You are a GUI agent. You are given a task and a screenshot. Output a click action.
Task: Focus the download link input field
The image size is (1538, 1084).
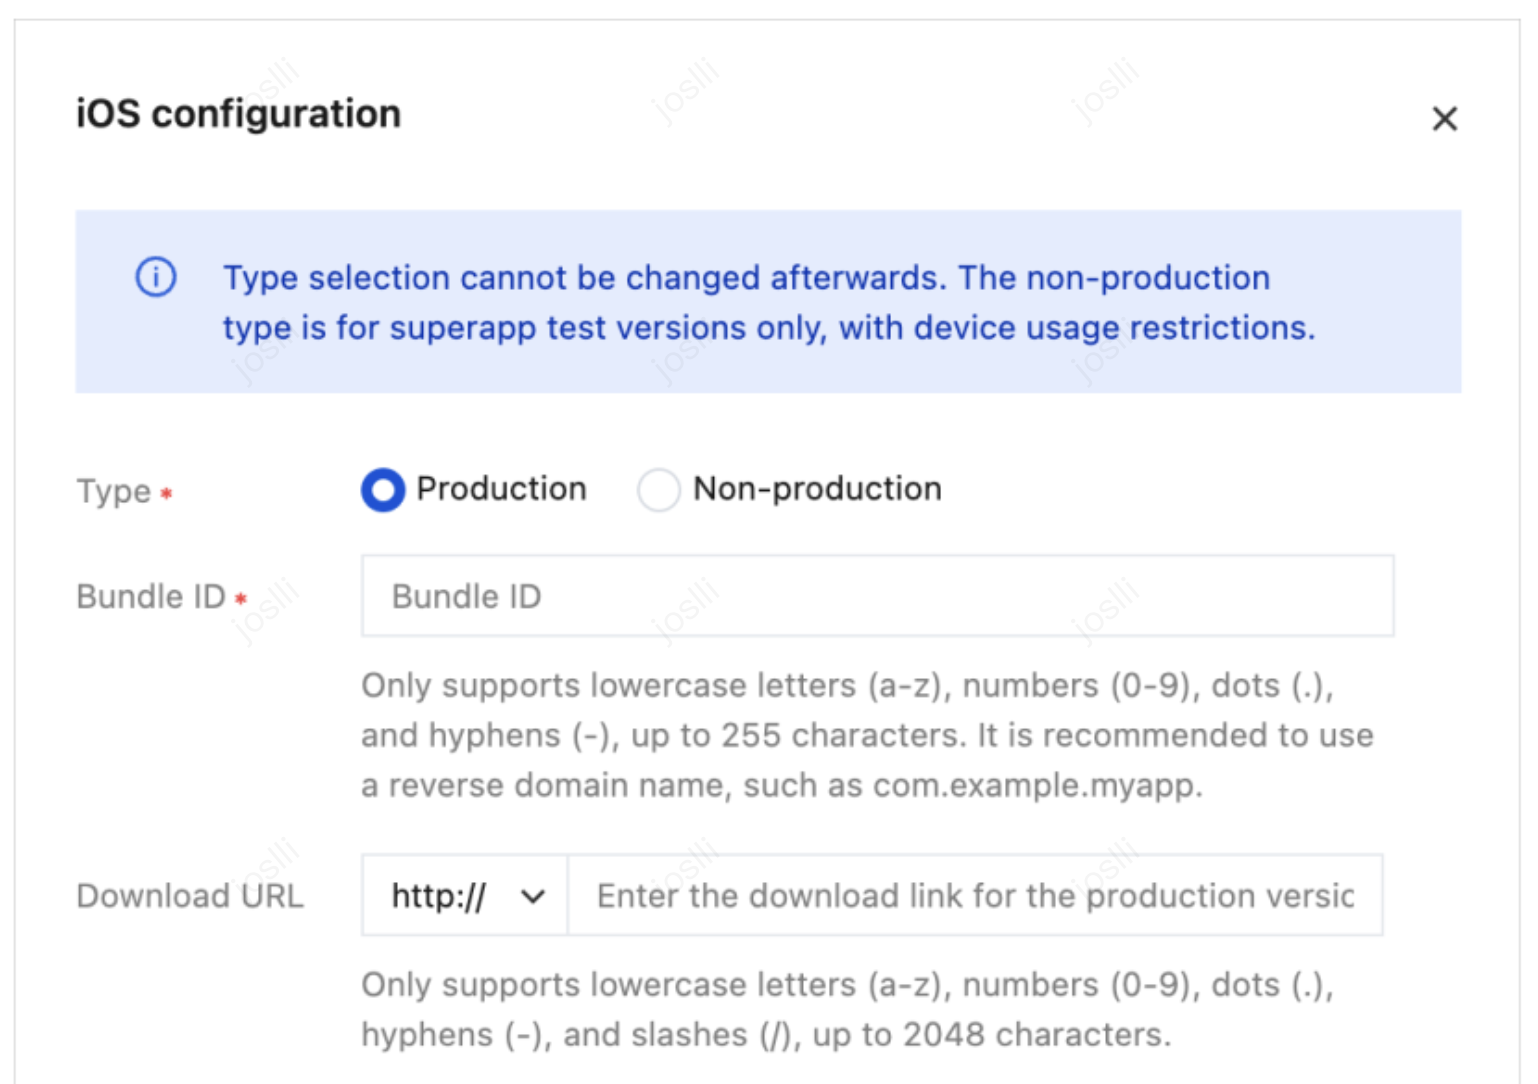(975, 895)
